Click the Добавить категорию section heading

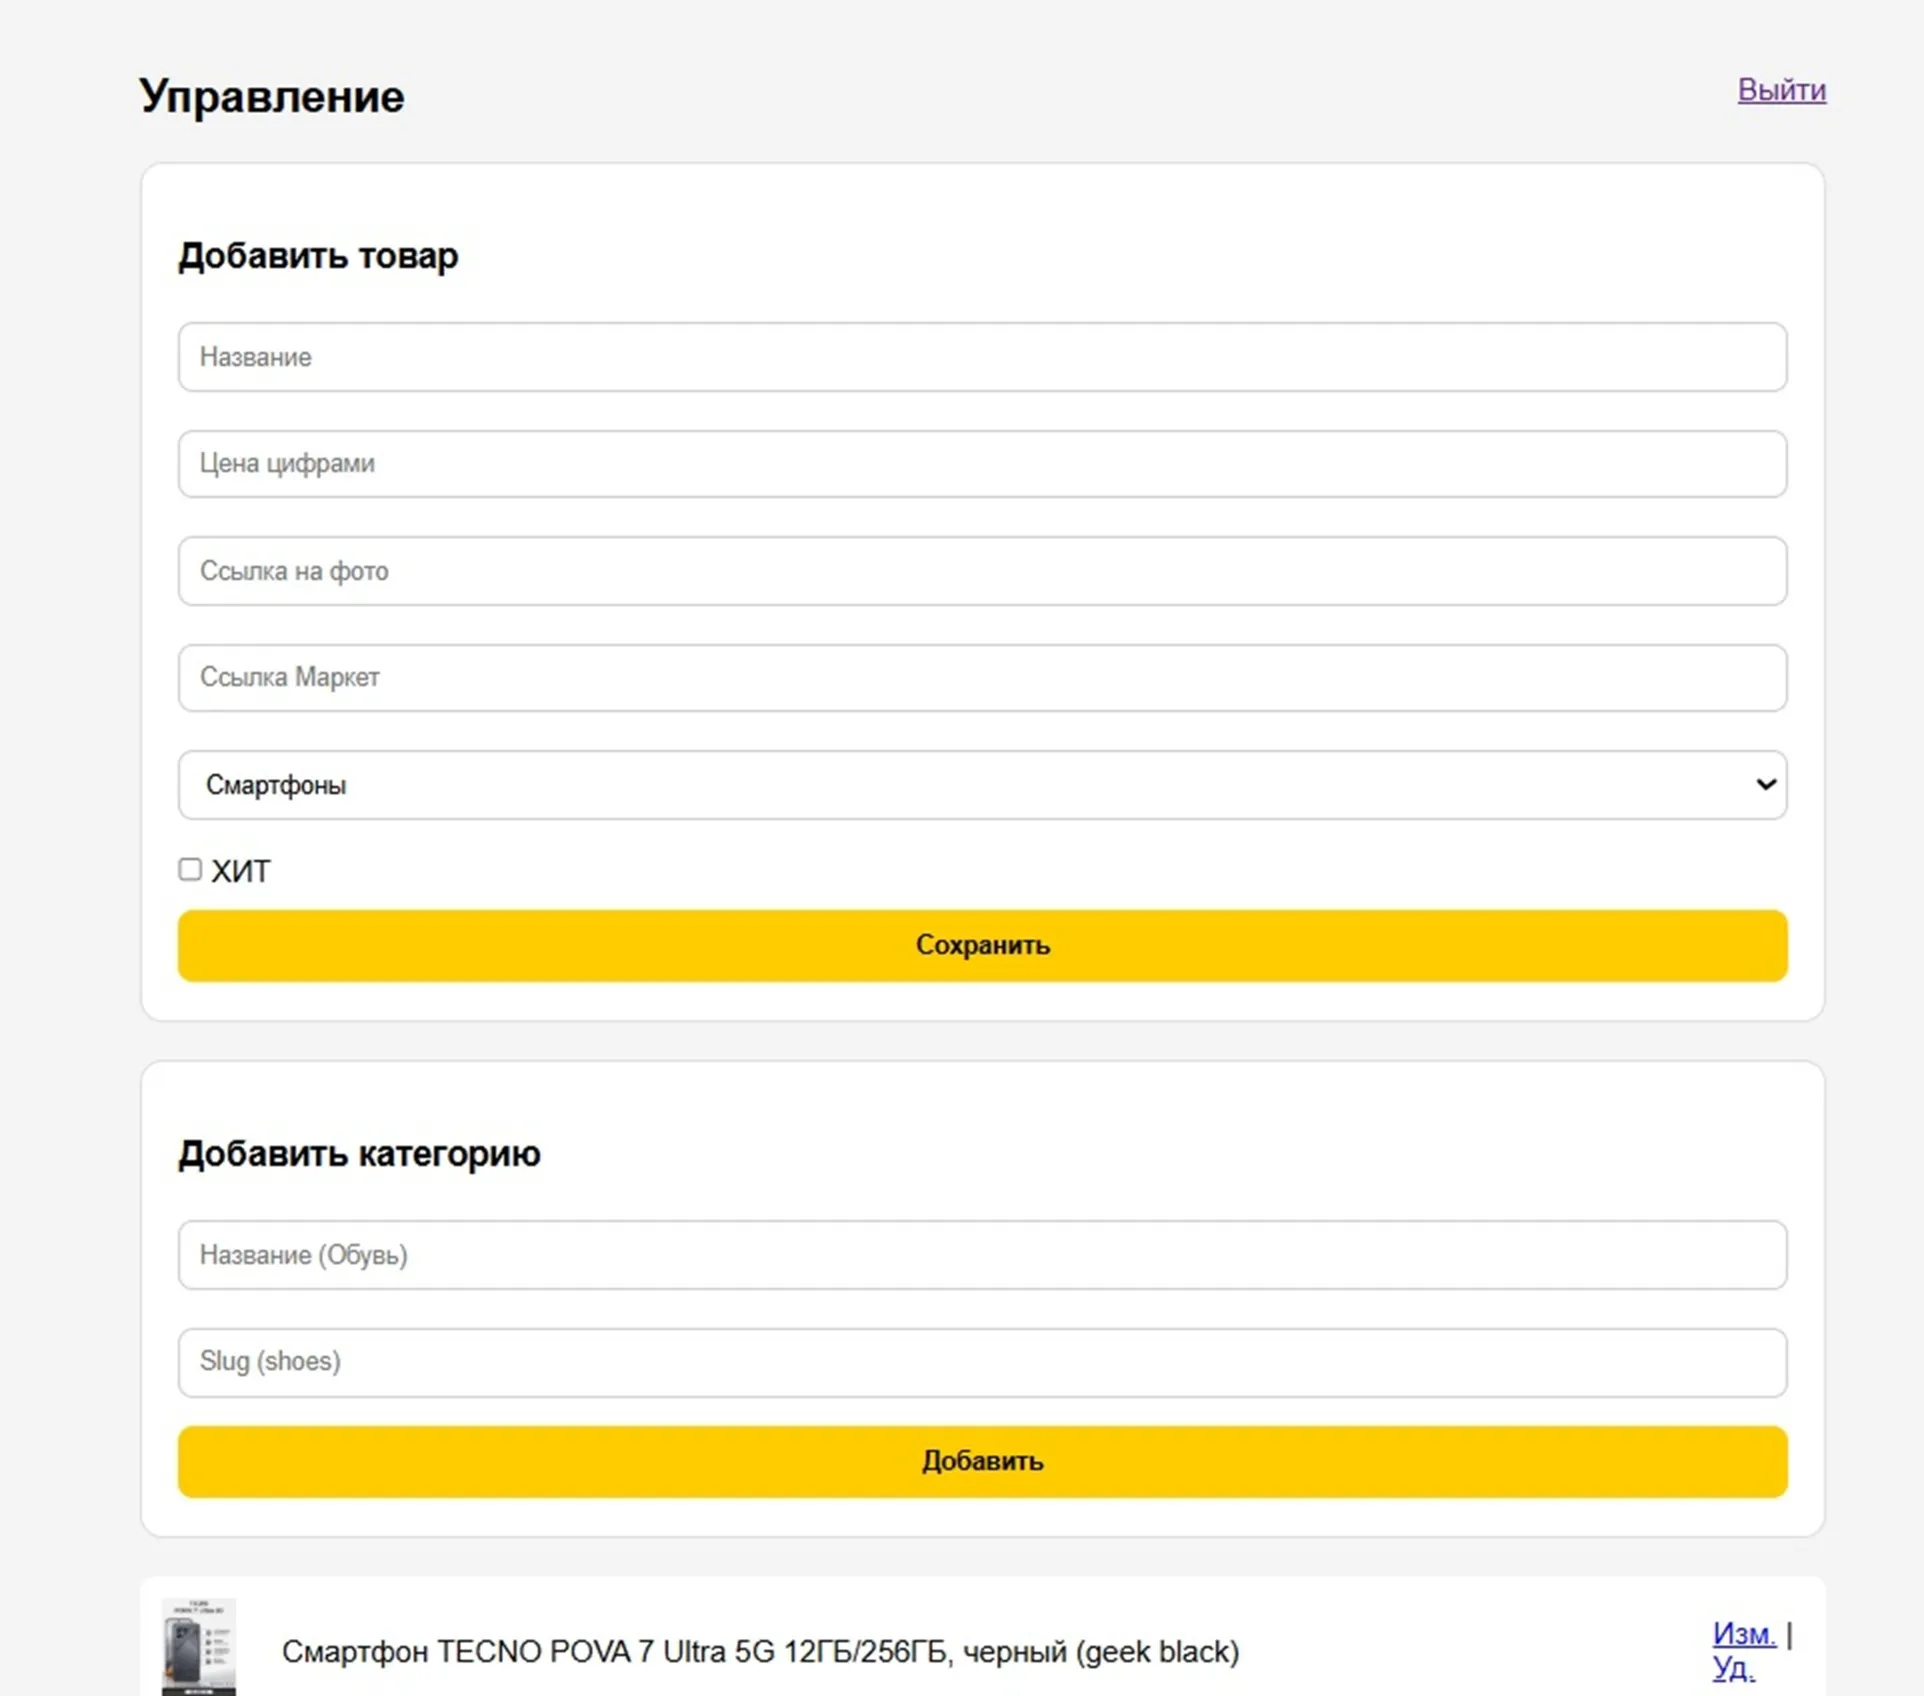tap(359, 1154)
